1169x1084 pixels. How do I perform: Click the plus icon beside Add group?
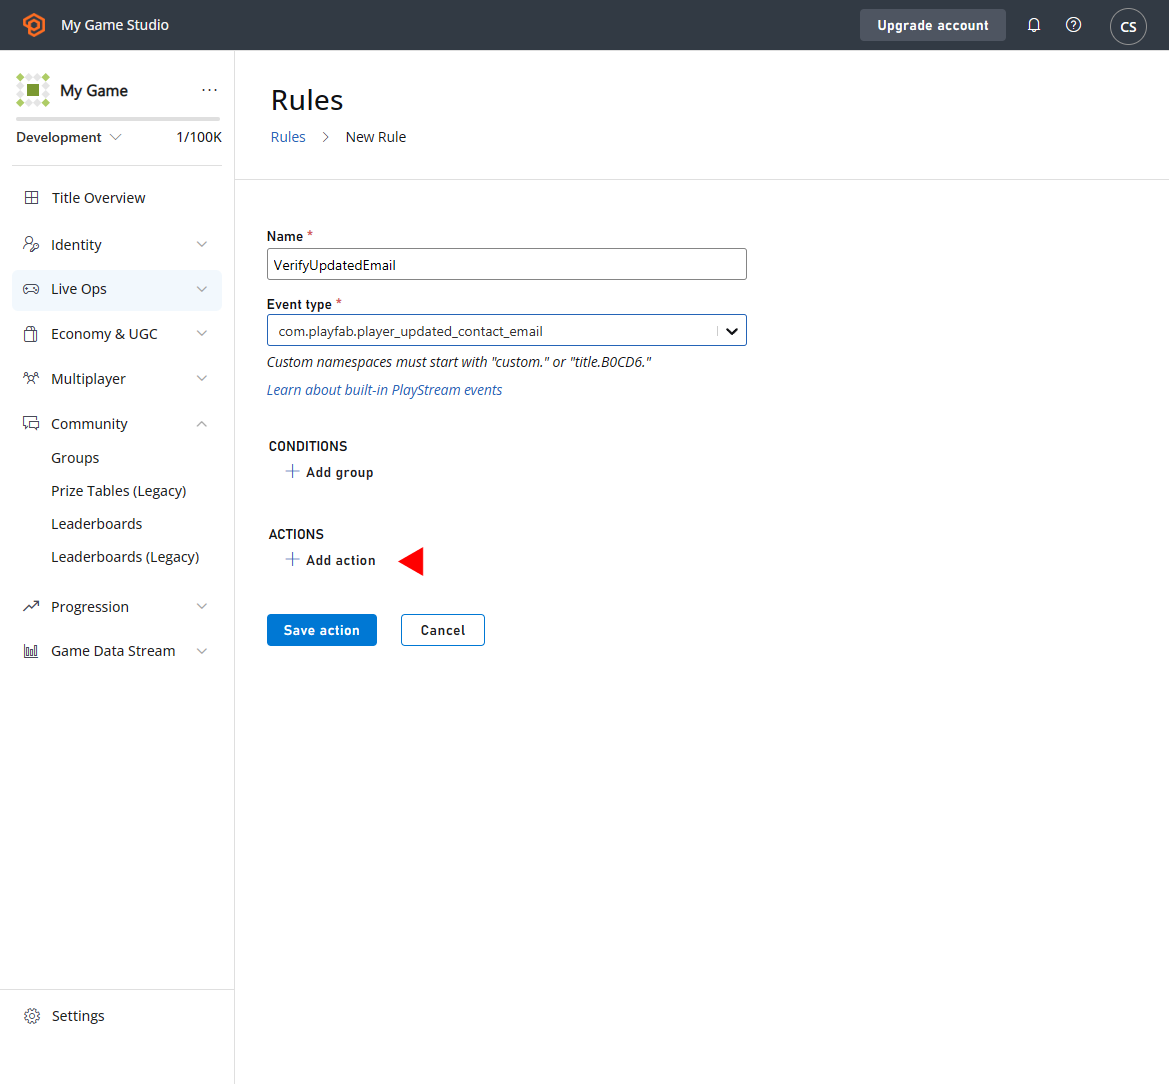pyautogui.click(x=292, y=471)
